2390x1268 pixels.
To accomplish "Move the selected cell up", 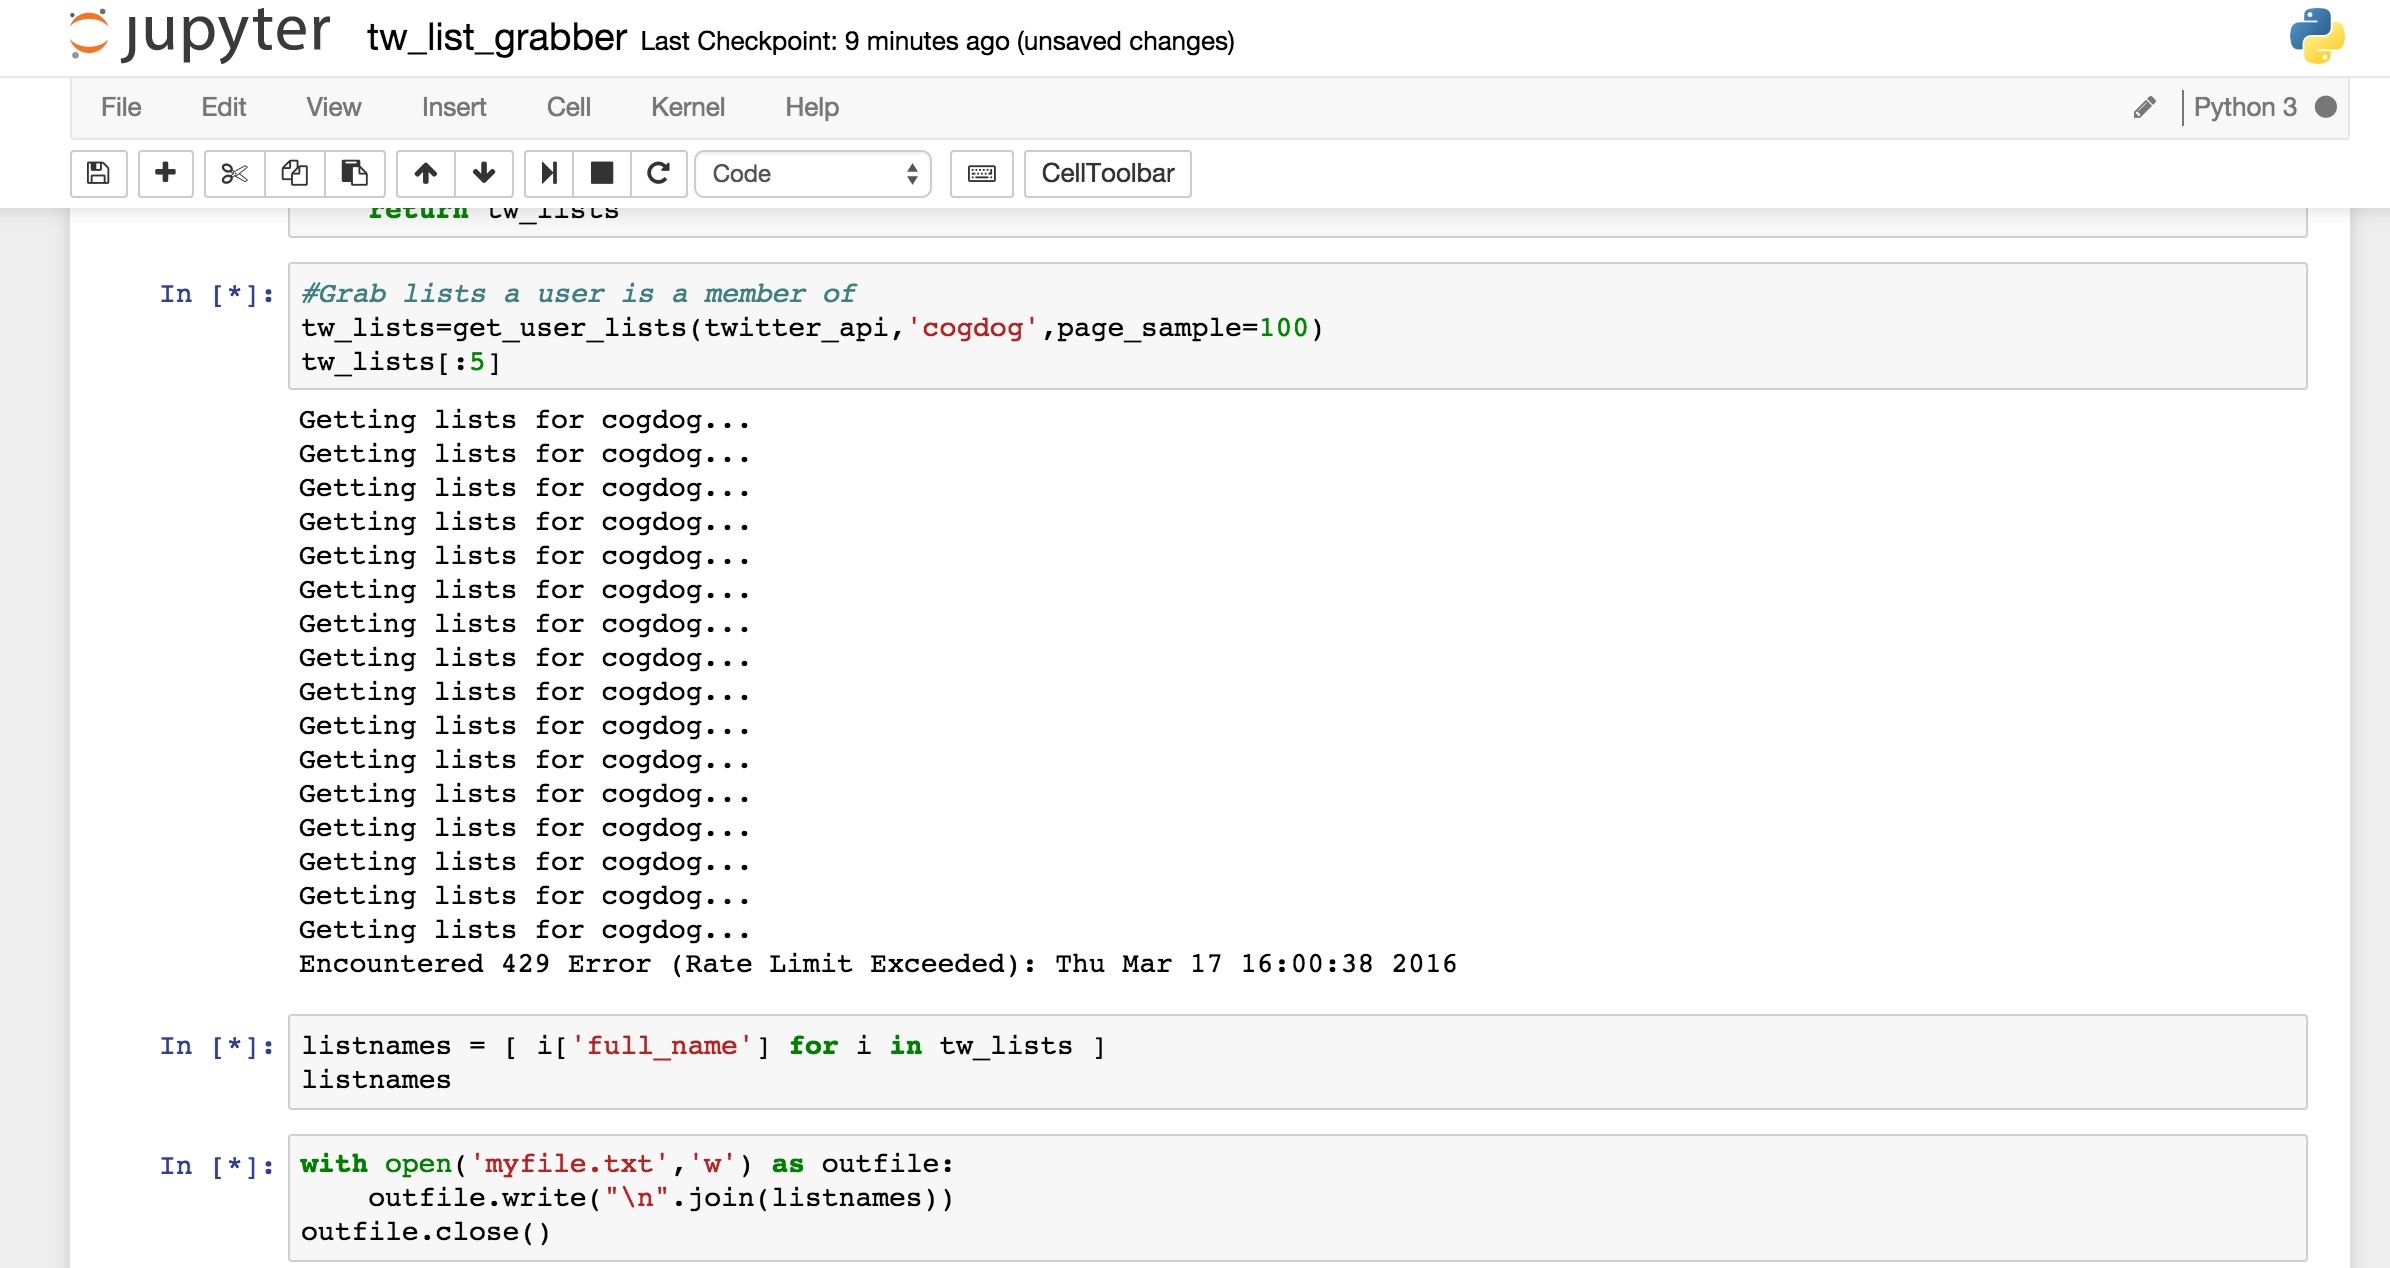I will click(426, 173).
